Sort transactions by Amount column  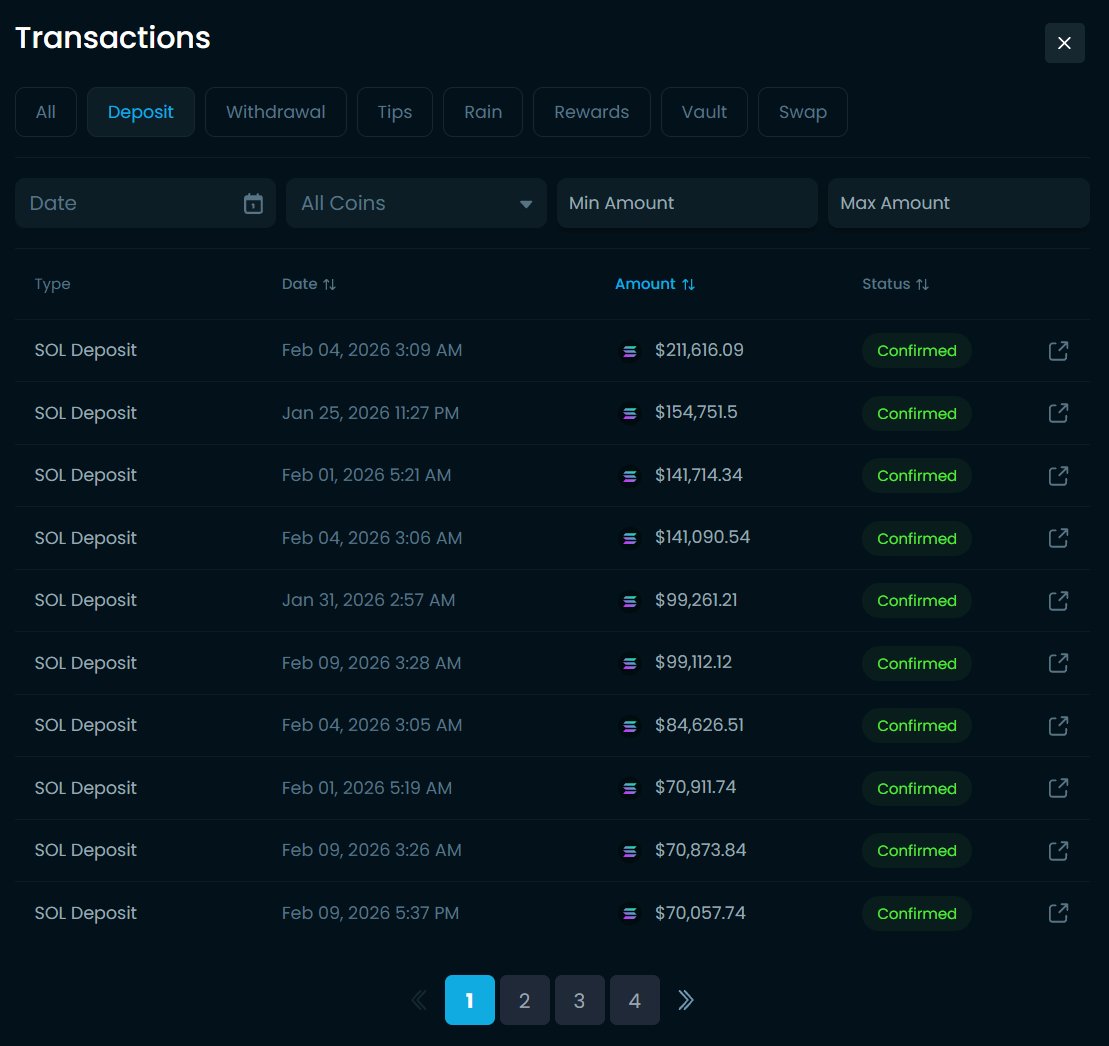coord(655,284)
